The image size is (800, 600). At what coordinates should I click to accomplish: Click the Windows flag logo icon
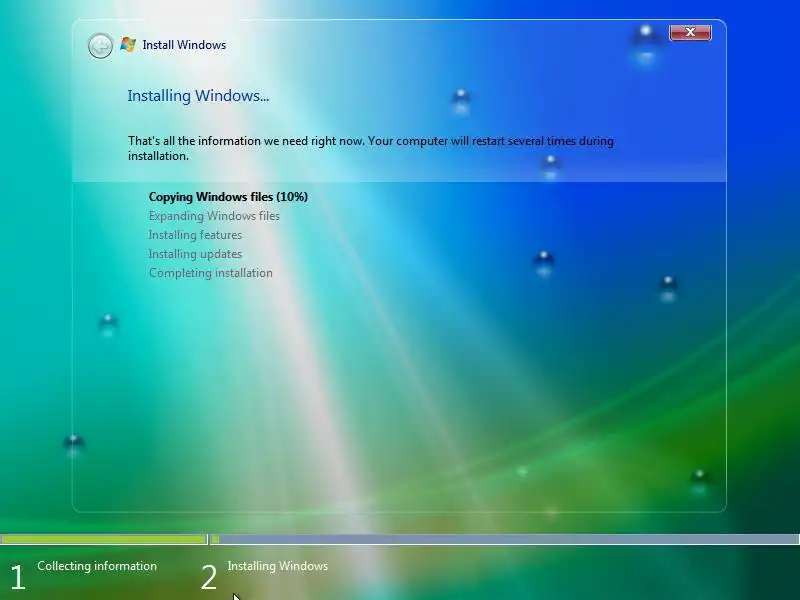pyautogui.click(x=128, y=45)
